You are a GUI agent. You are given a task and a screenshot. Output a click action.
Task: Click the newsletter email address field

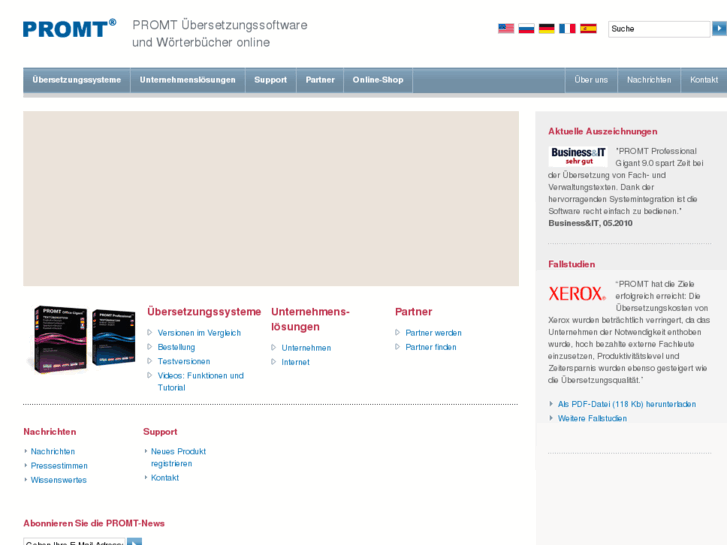point(74,541)
